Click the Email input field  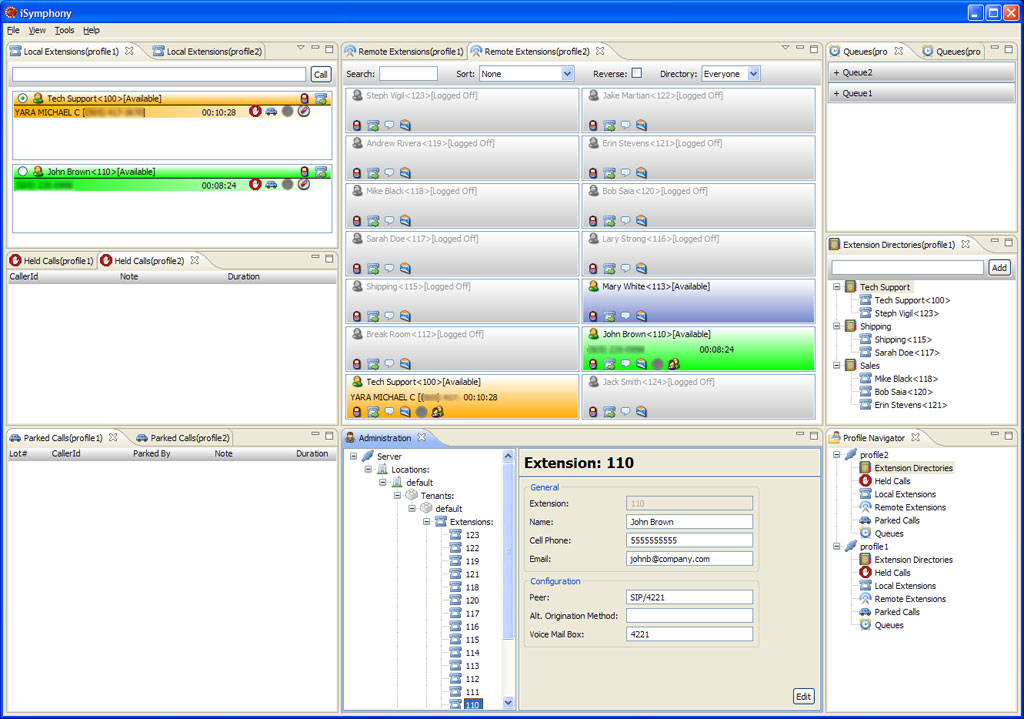click(689, 559)
